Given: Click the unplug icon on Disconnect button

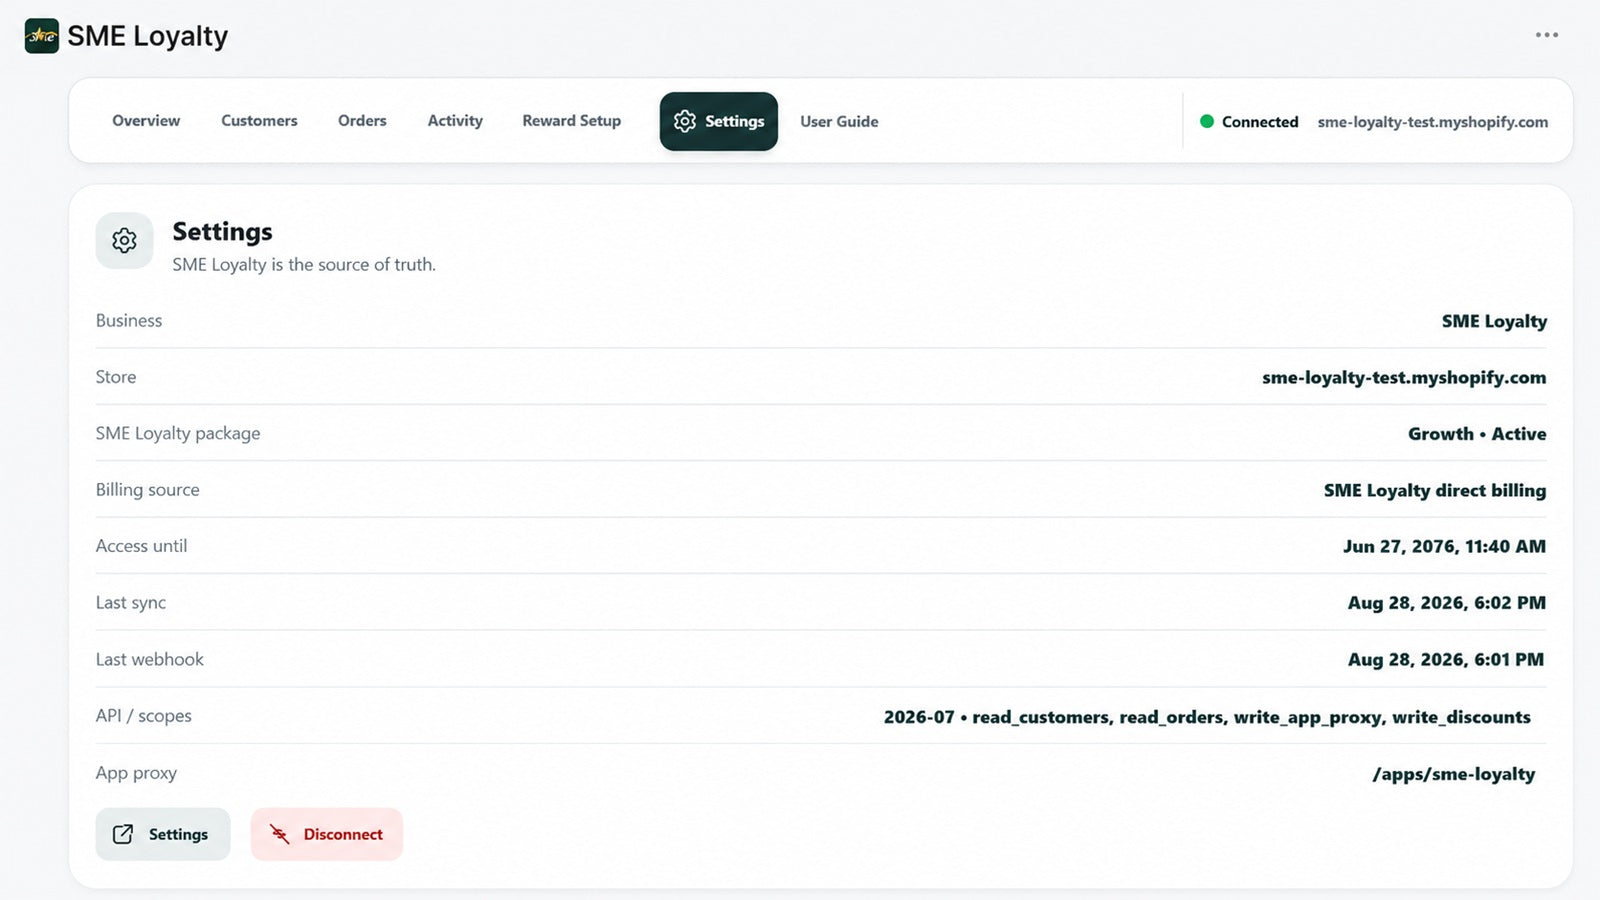Looking at the screenshot, I should pos(280,834).
